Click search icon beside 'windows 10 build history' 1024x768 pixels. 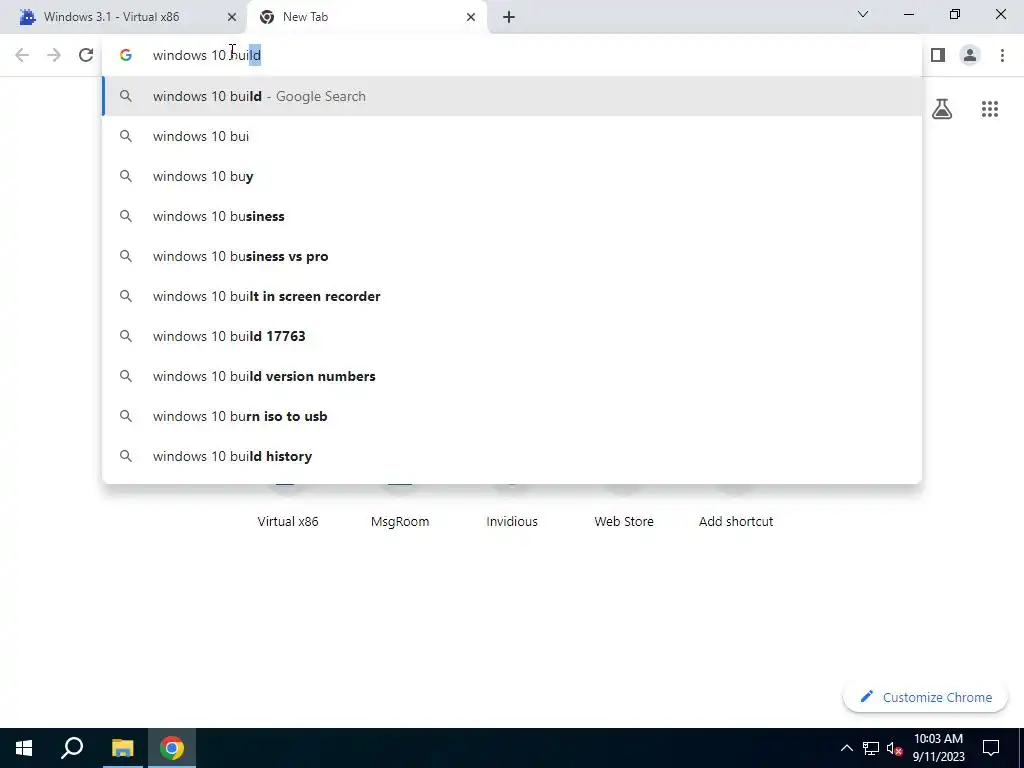[125, 456]
